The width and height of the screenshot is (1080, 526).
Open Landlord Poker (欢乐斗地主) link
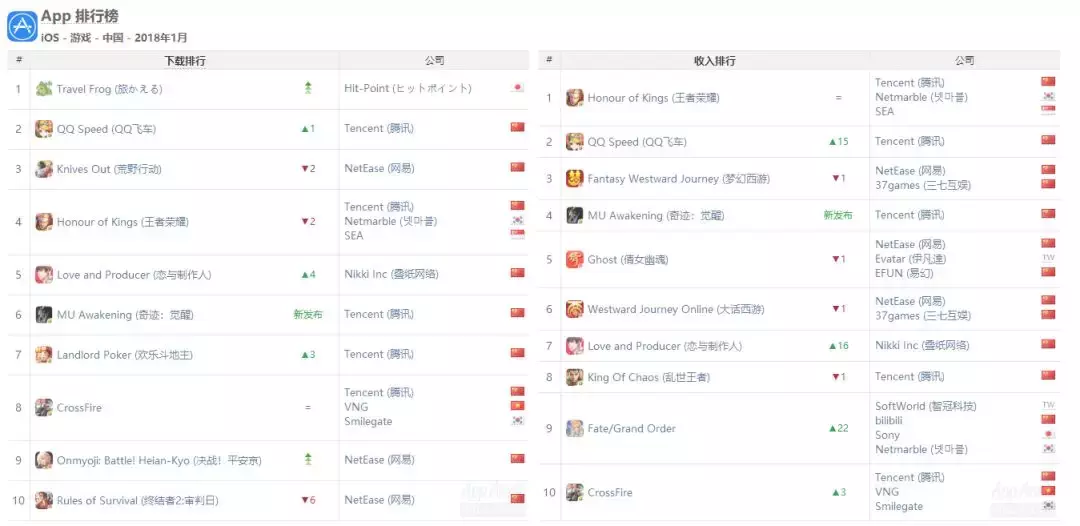click(x=125, y=355)
